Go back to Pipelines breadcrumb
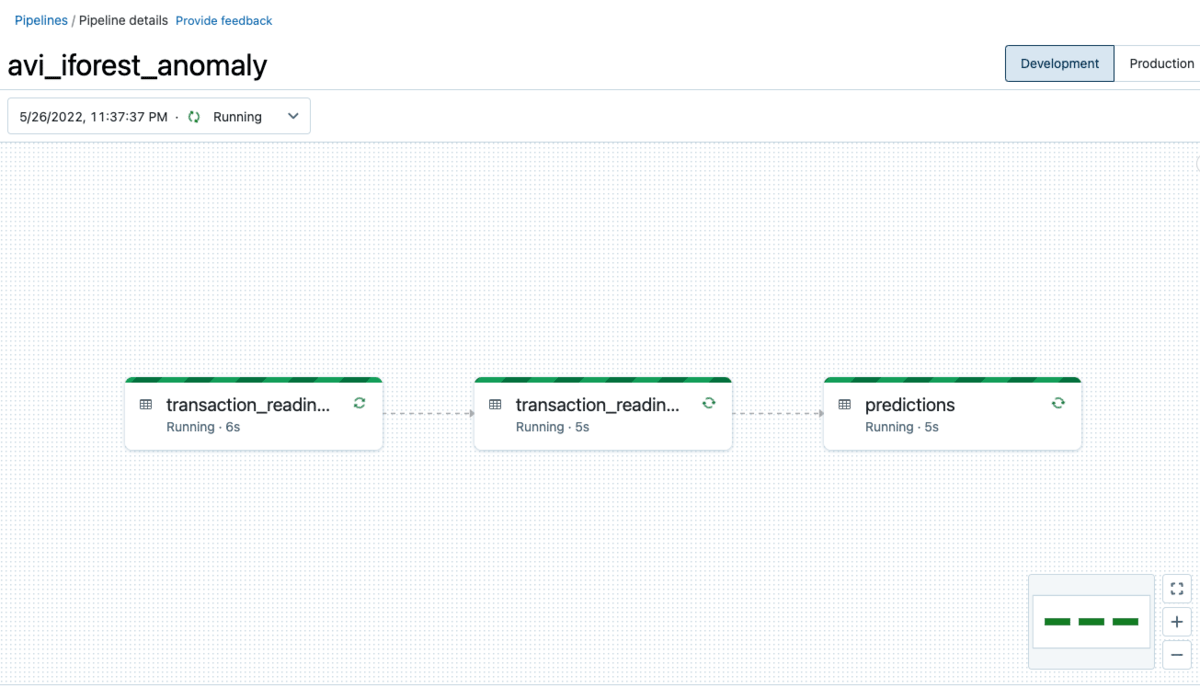Image resolution: width=1200 pixels, height=688 pixels. [x=41, y=20]
